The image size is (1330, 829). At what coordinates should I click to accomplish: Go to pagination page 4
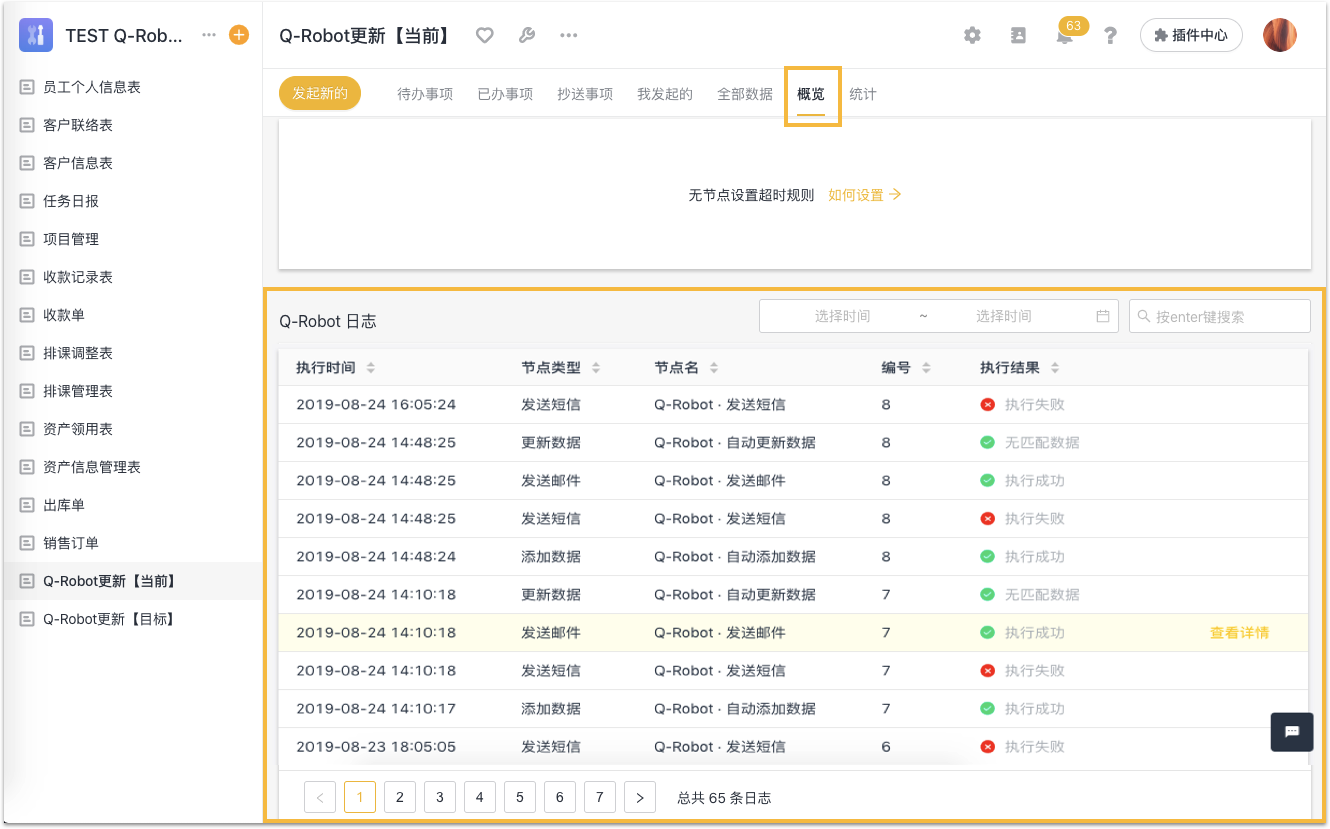point(480,797)
